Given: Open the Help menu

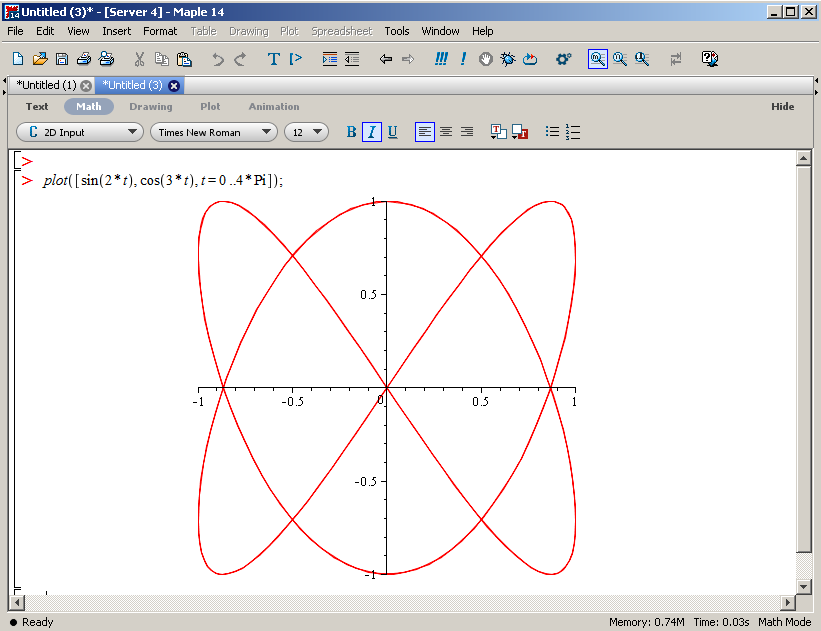Looking at the screenshot, I should (x=482, y=31).
